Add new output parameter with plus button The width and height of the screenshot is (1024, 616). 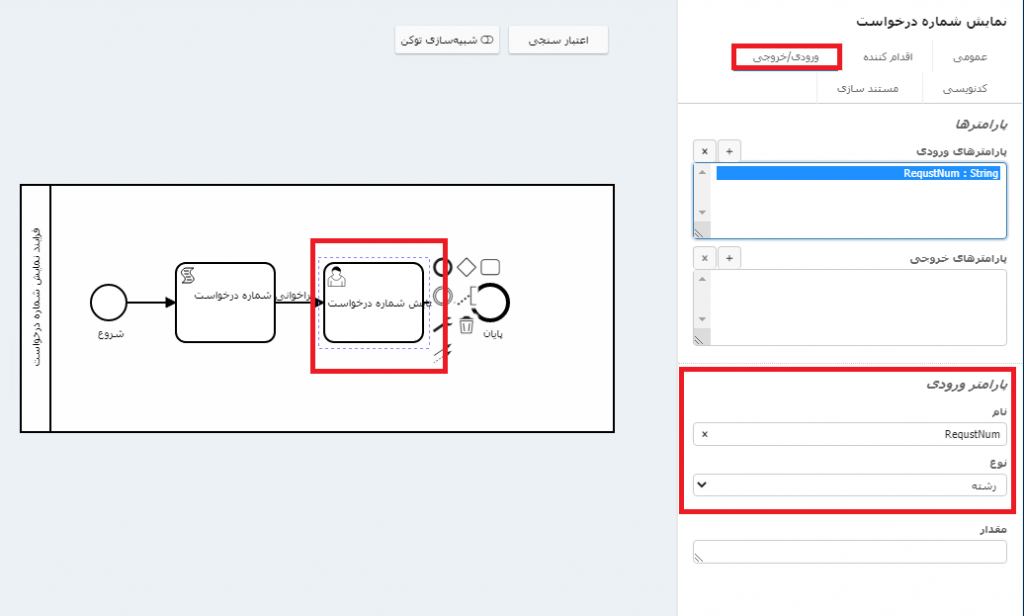tap(729, 258)
